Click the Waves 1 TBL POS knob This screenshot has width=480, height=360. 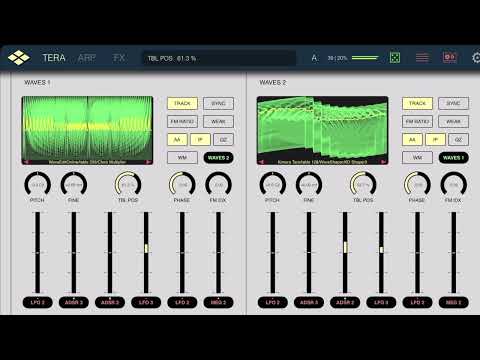click(x=128, y=184)
